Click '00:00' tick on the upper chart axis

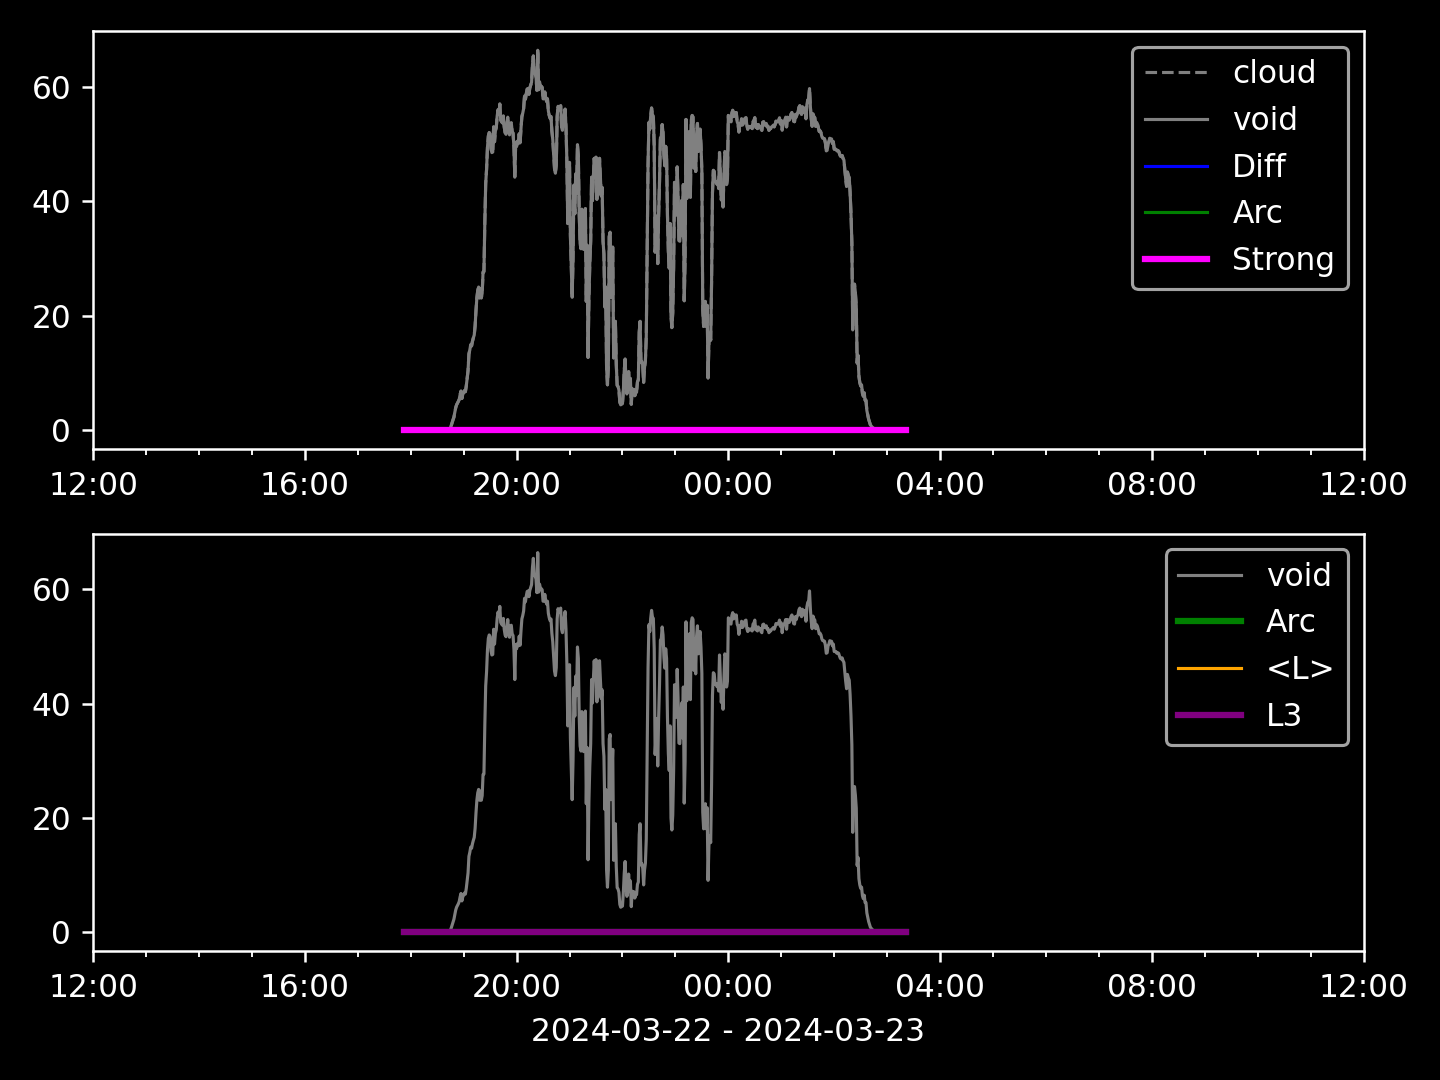click(728, 484)
